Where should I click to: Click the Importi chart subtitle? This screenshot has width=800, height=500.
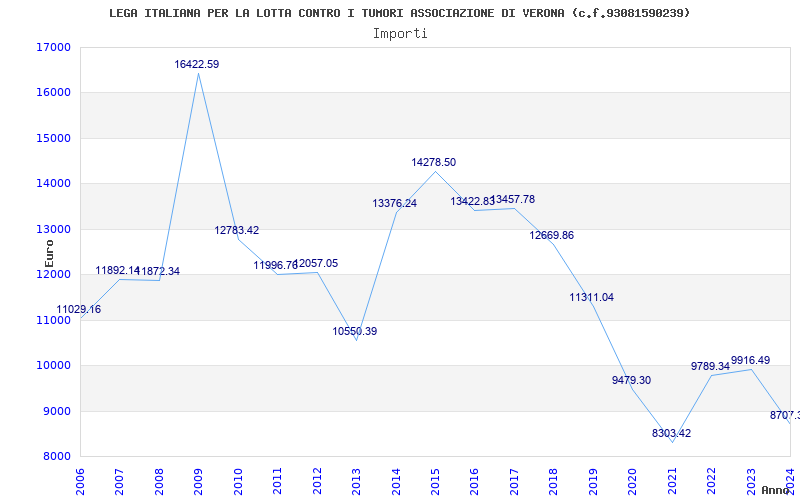pos(400,34)
